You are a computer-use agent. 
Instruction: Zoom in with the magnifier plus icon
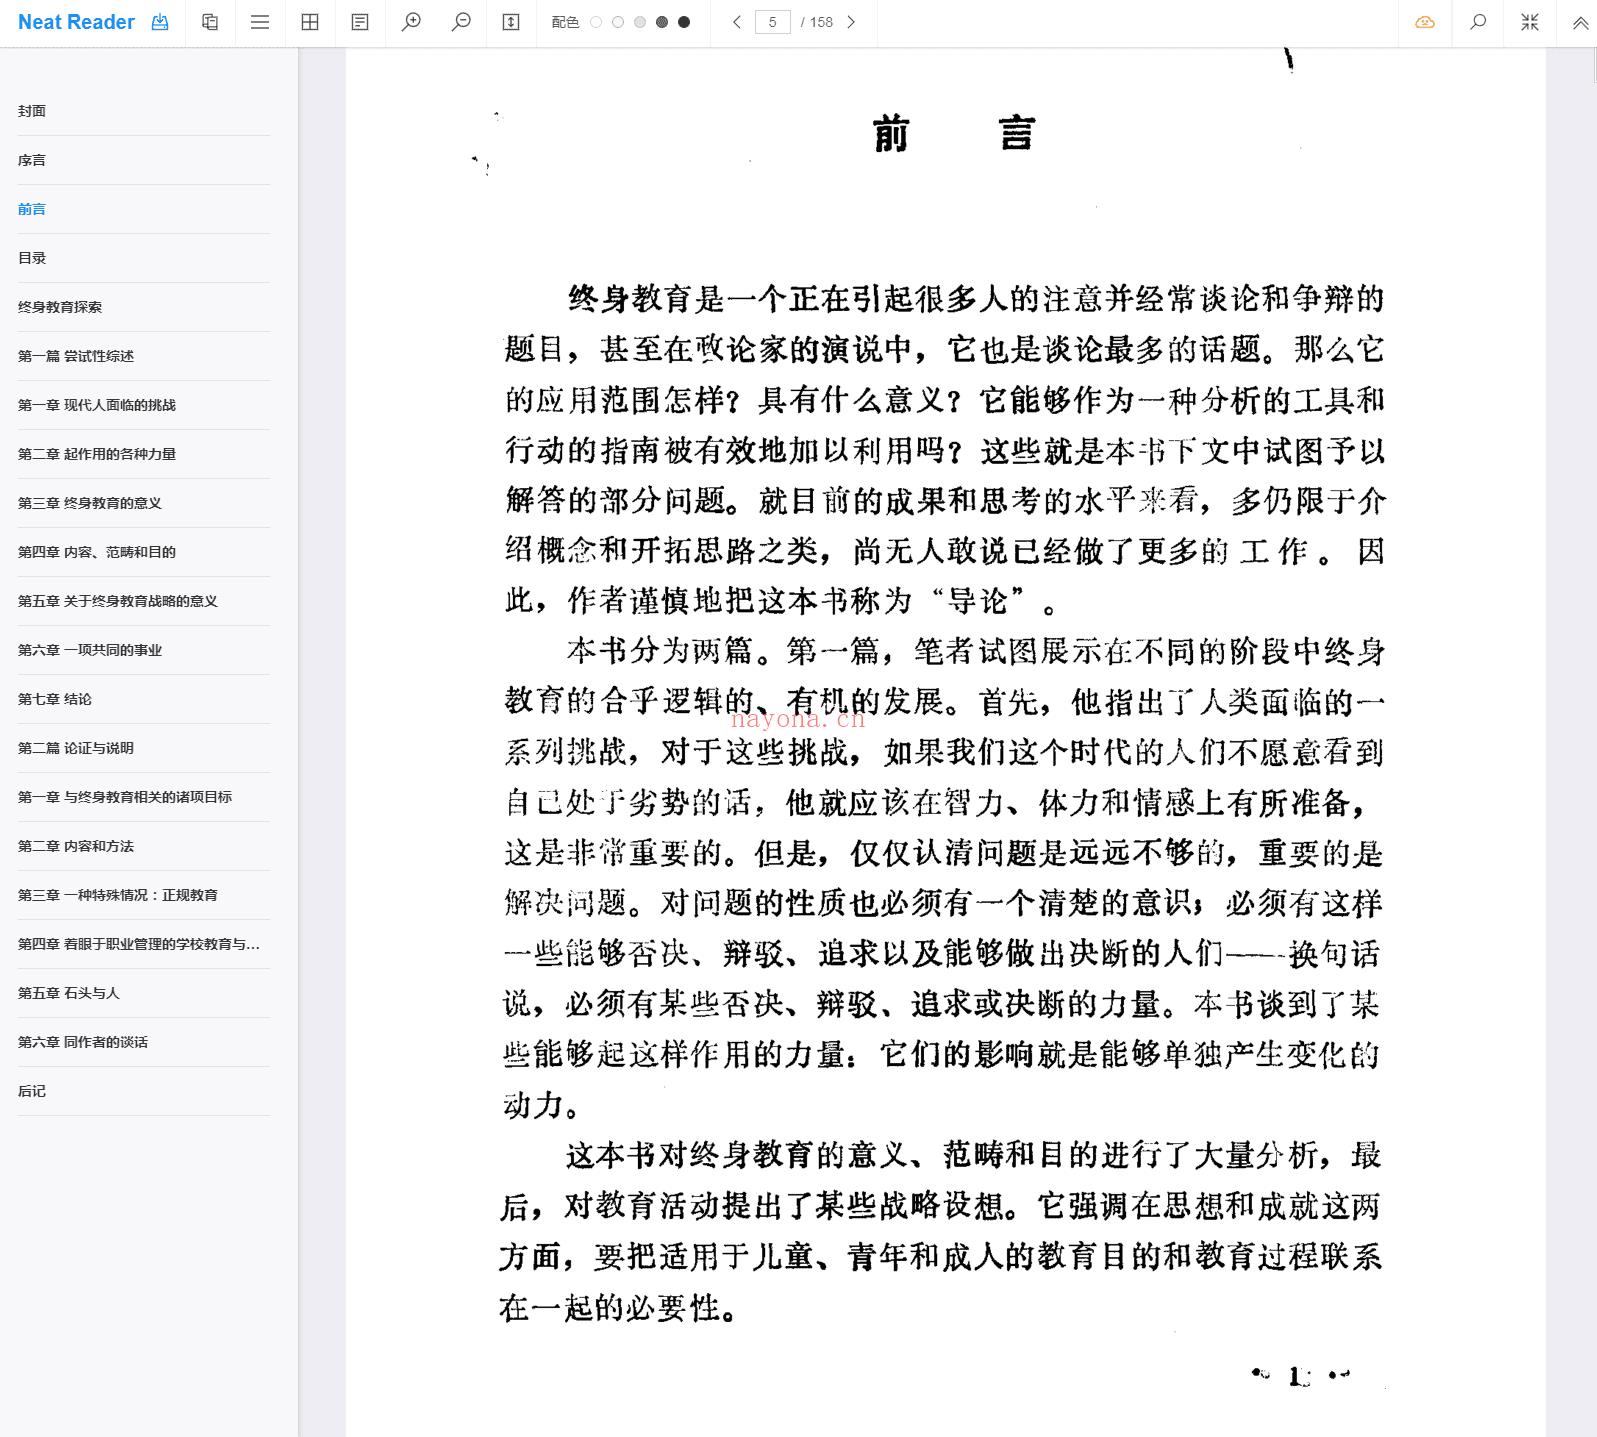coord(411,22)
